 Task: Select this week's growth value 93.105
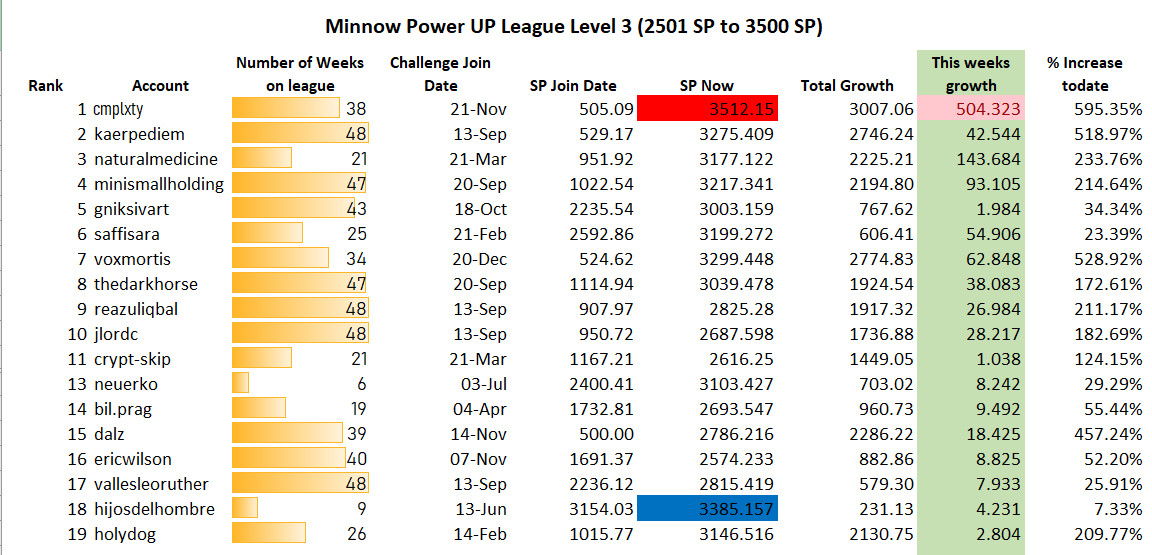pos(993,185)
